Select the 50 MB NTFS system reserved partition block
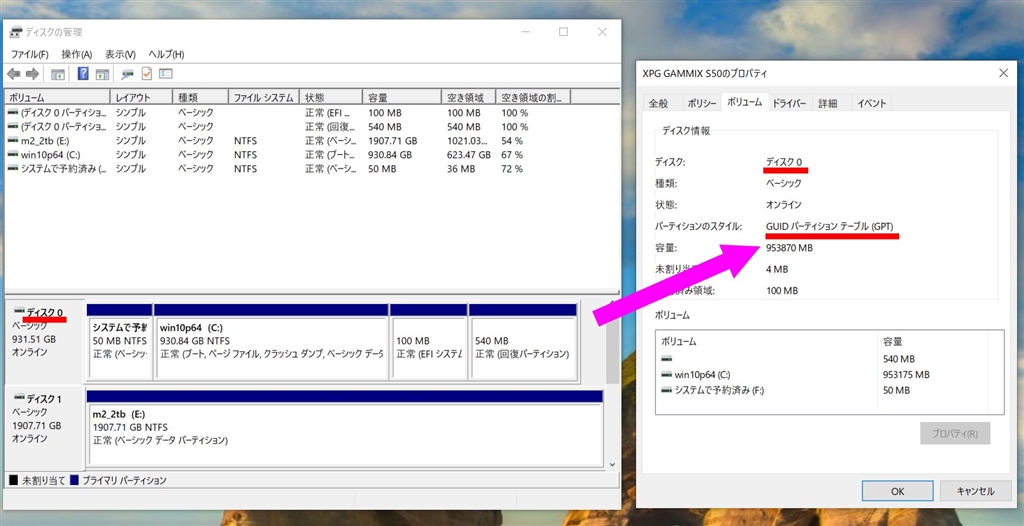Screen dimensions: 1024x526 120,347
